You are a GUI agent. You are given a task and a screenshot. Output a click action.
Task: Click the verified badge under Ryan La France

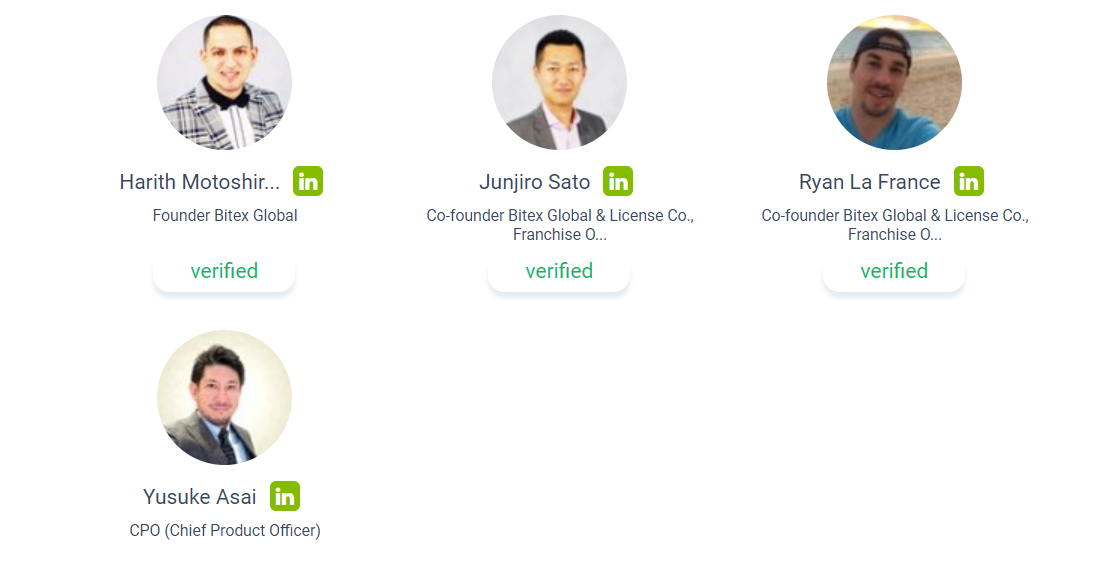894,271
